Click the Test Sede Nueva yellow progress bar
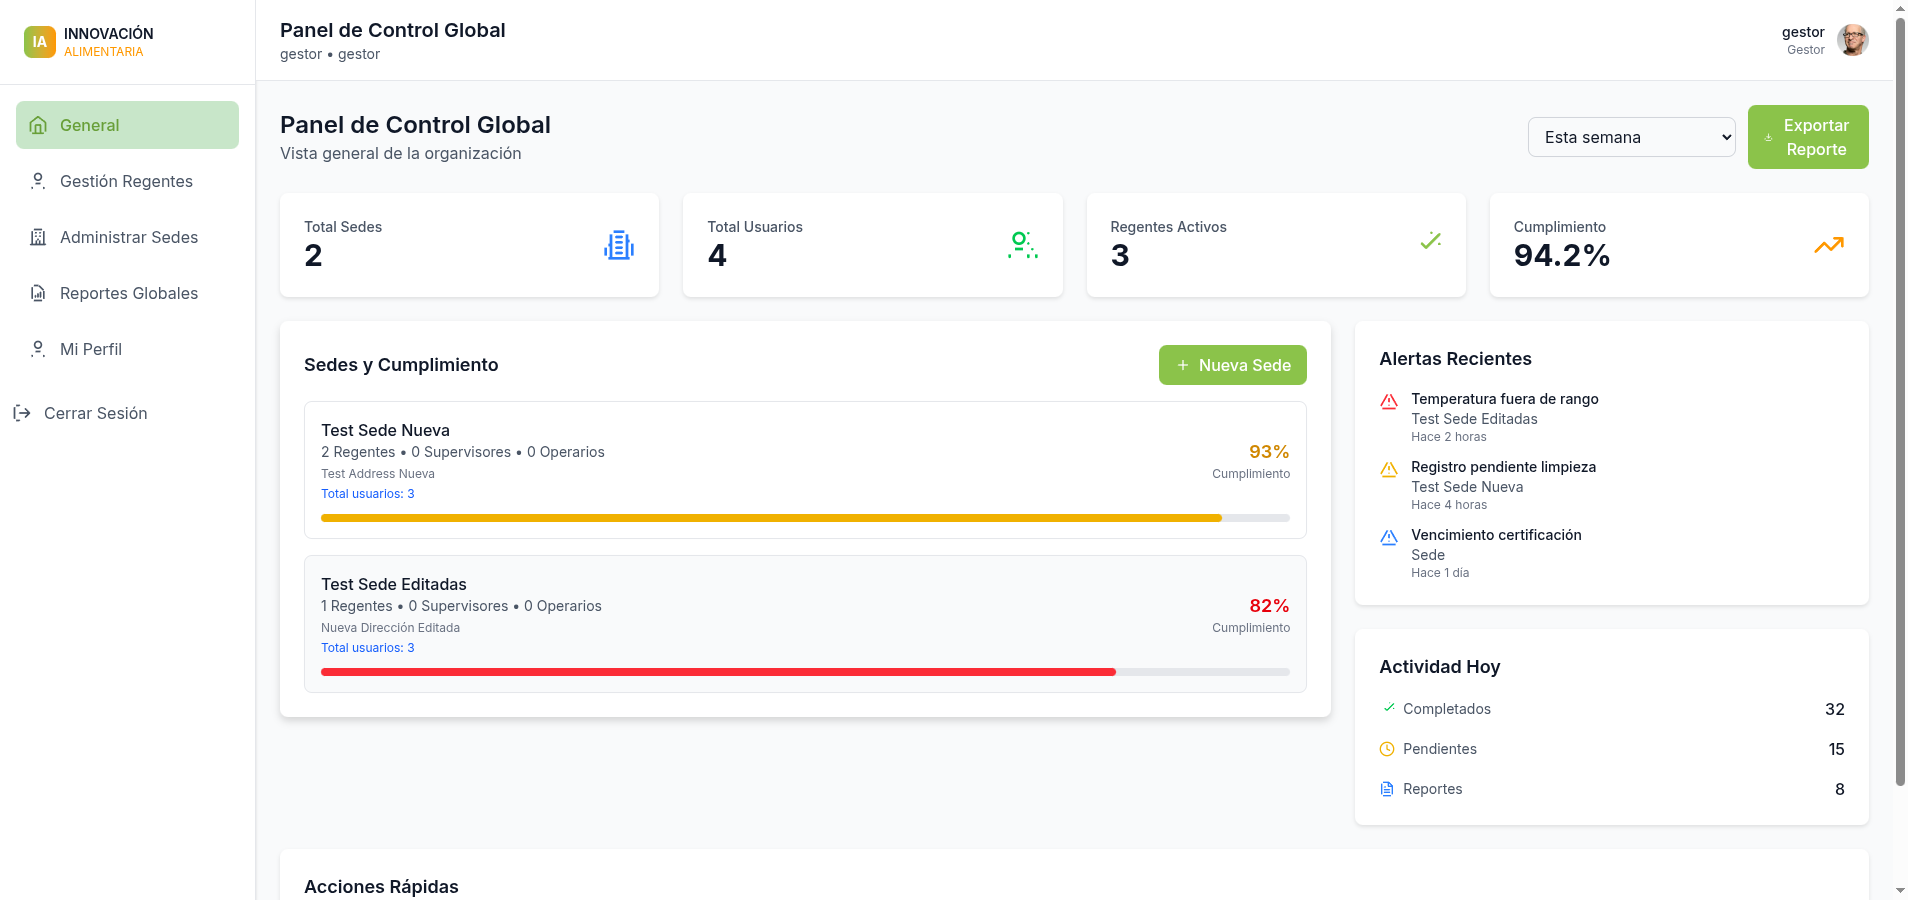The width and height of the screenshot is (1908, 900). click(x=770, y=518)
